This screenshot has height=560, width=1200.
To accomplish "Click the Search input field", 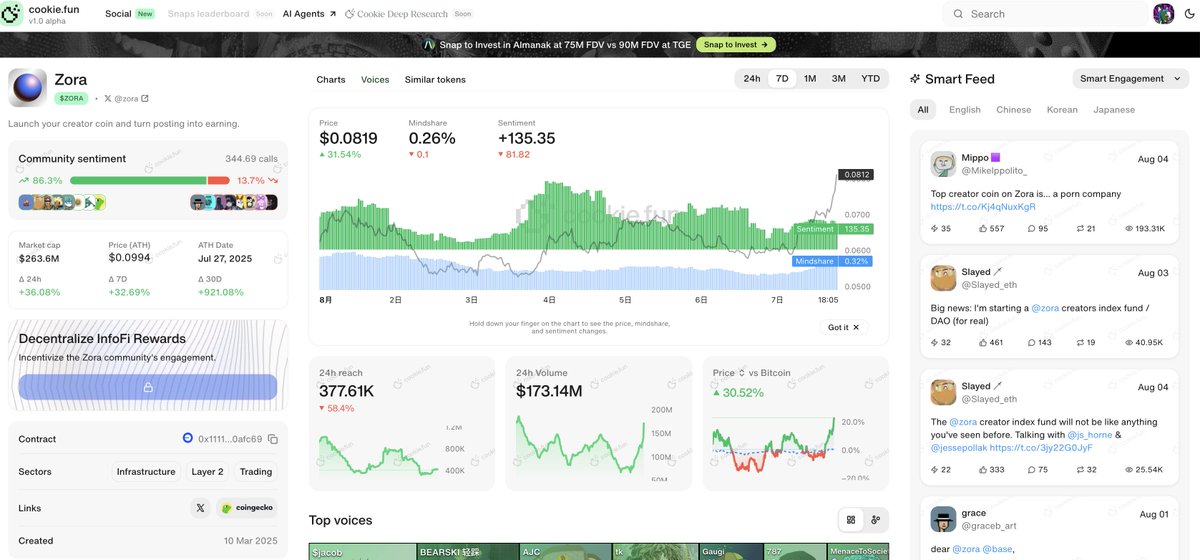I will [1045, 14].
